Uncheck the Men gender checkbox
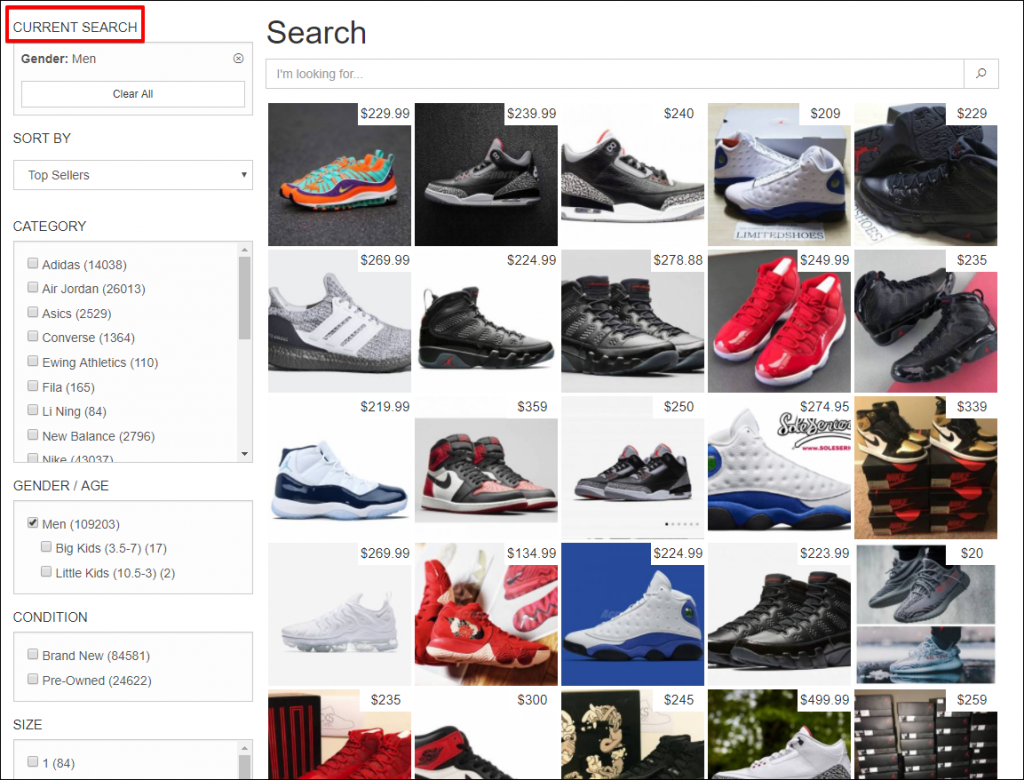Screen dimensions: 1024x780 click(x=32, y=523)
